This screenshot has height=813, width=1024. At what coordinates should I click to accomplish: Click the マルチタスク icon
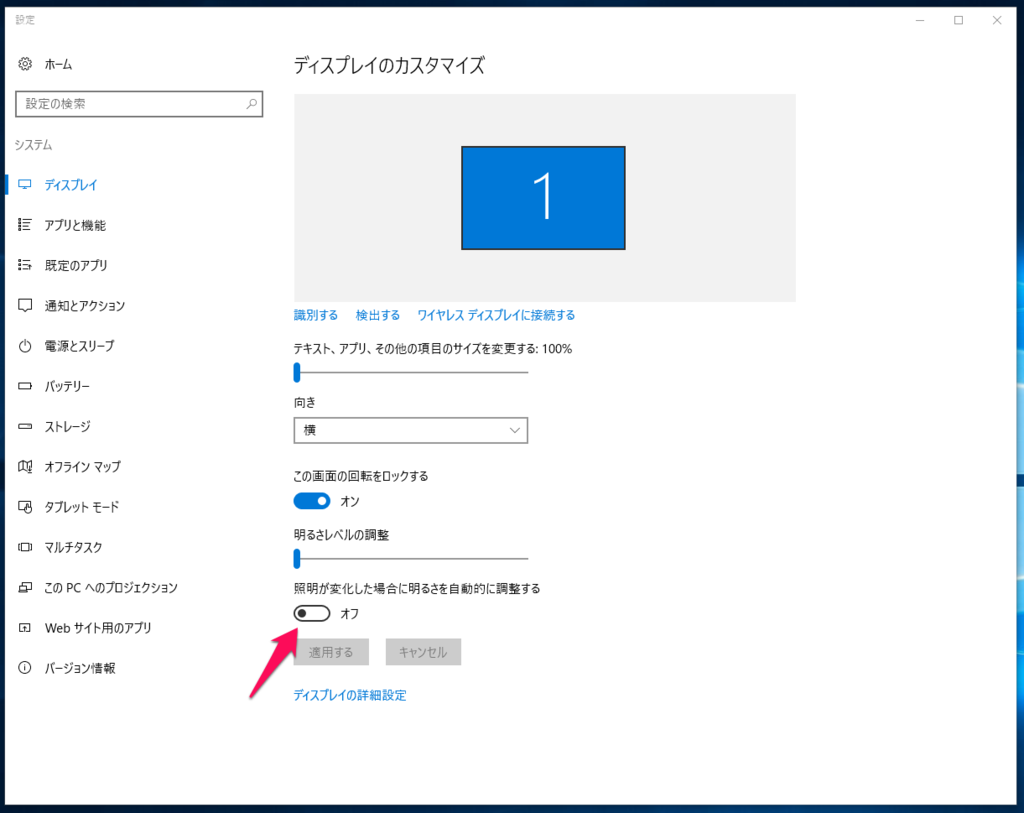point(25,547)
